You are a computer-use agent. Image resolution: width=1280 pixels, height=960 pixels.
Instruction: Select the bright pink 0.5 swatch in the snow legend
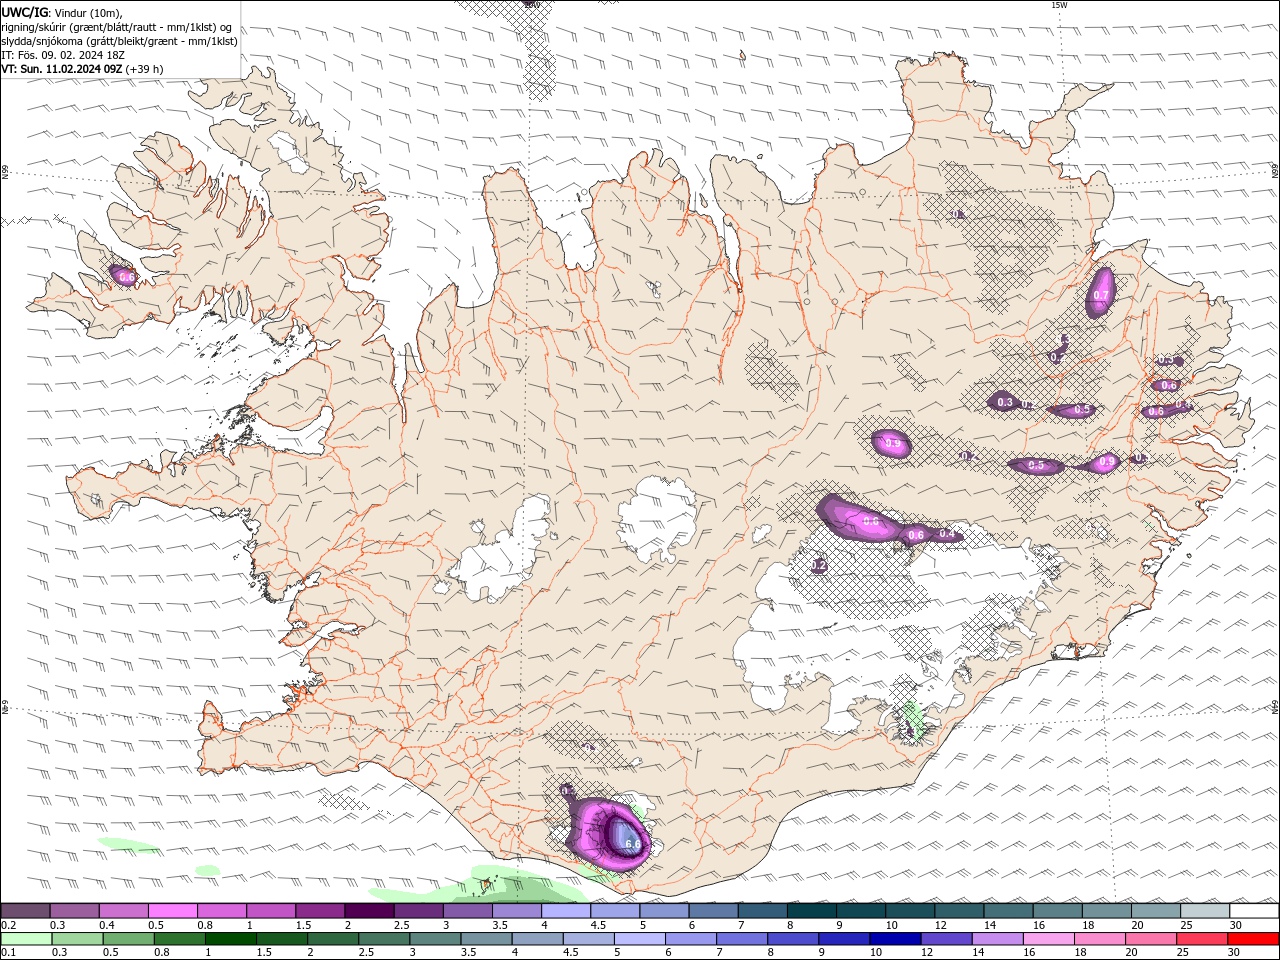(x=172, y=911)
